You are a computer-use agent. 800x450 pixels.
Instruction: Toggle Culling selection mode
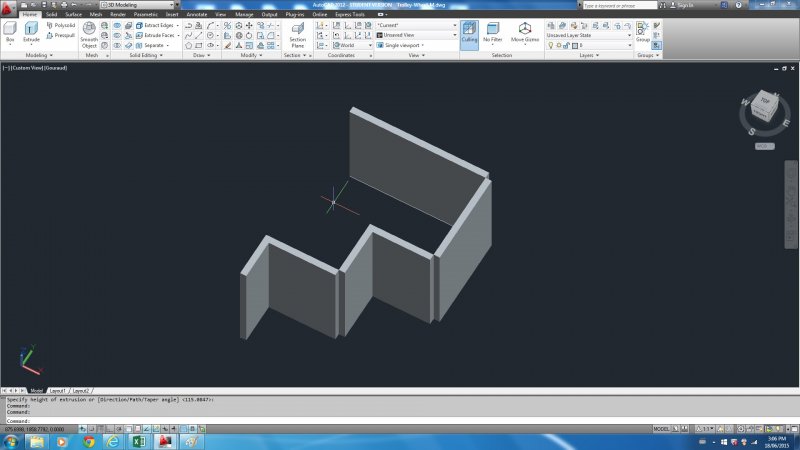(469, 35)
